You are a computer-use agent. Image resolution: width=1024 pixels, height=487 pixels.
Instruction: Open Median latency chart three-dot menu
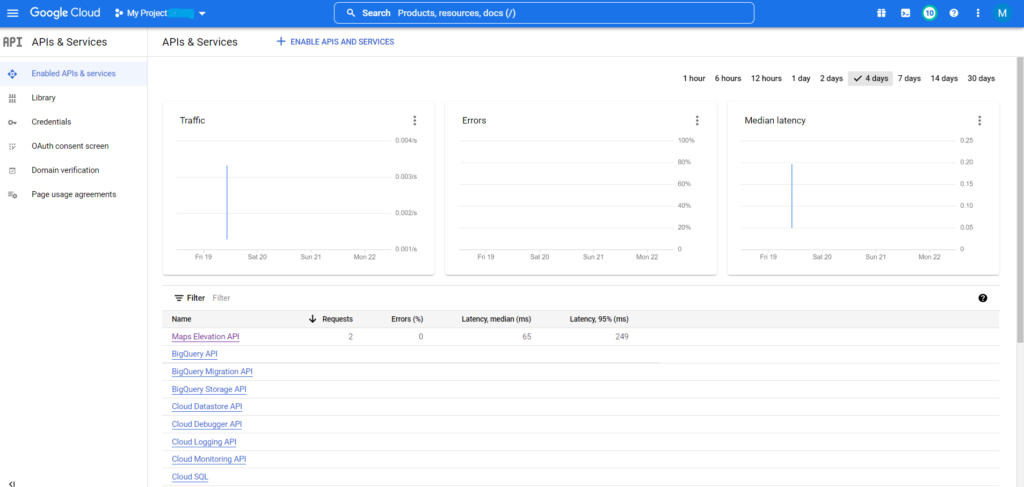click(979, 121)
